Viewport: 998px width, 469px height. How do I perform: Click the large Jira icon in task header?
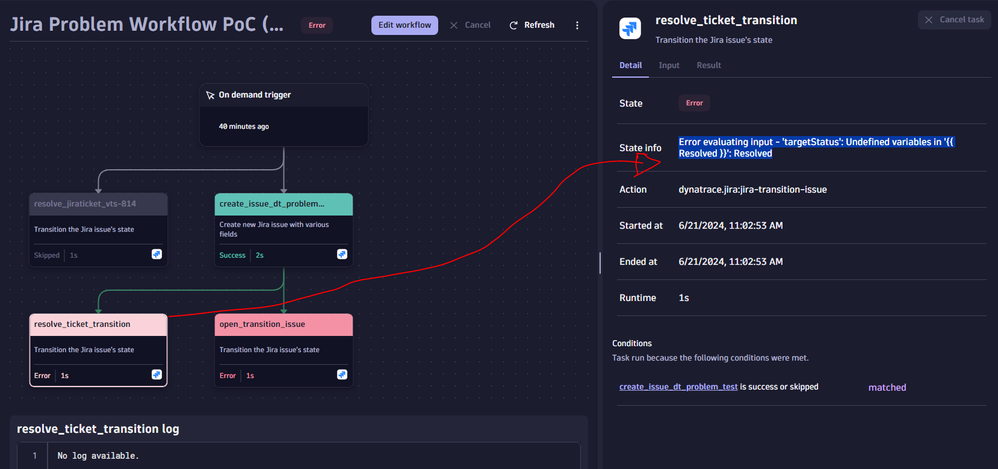[631, 28]
